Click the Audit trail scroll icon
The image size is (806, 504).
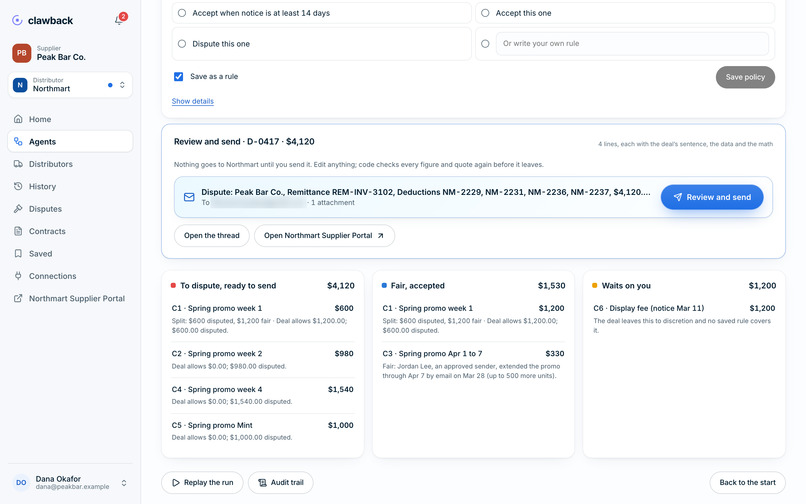click(x=262, y=482)
